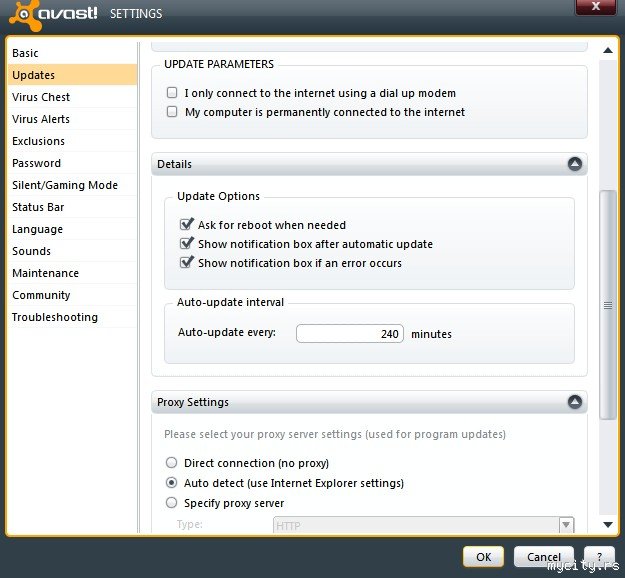
Task: Click the question mark help button
Action: [x=599, y=556]
